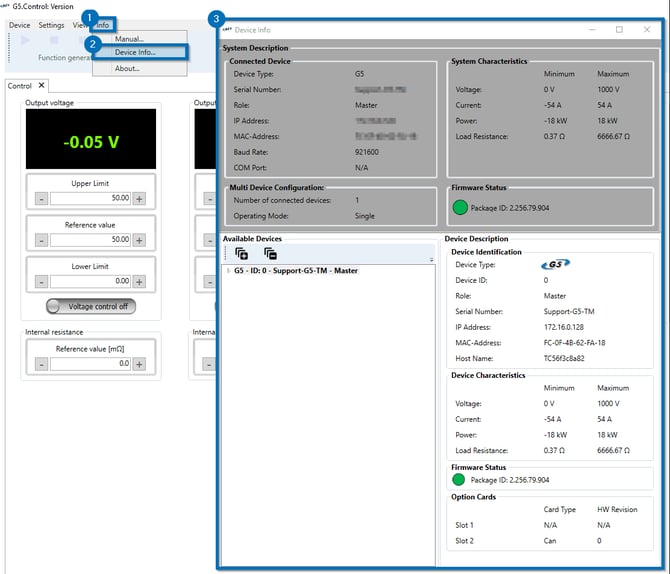Click the internal resistance mΩ field
Image resolution: width=670 pixels, height=574 pixels.
click(x=90, y=364)
